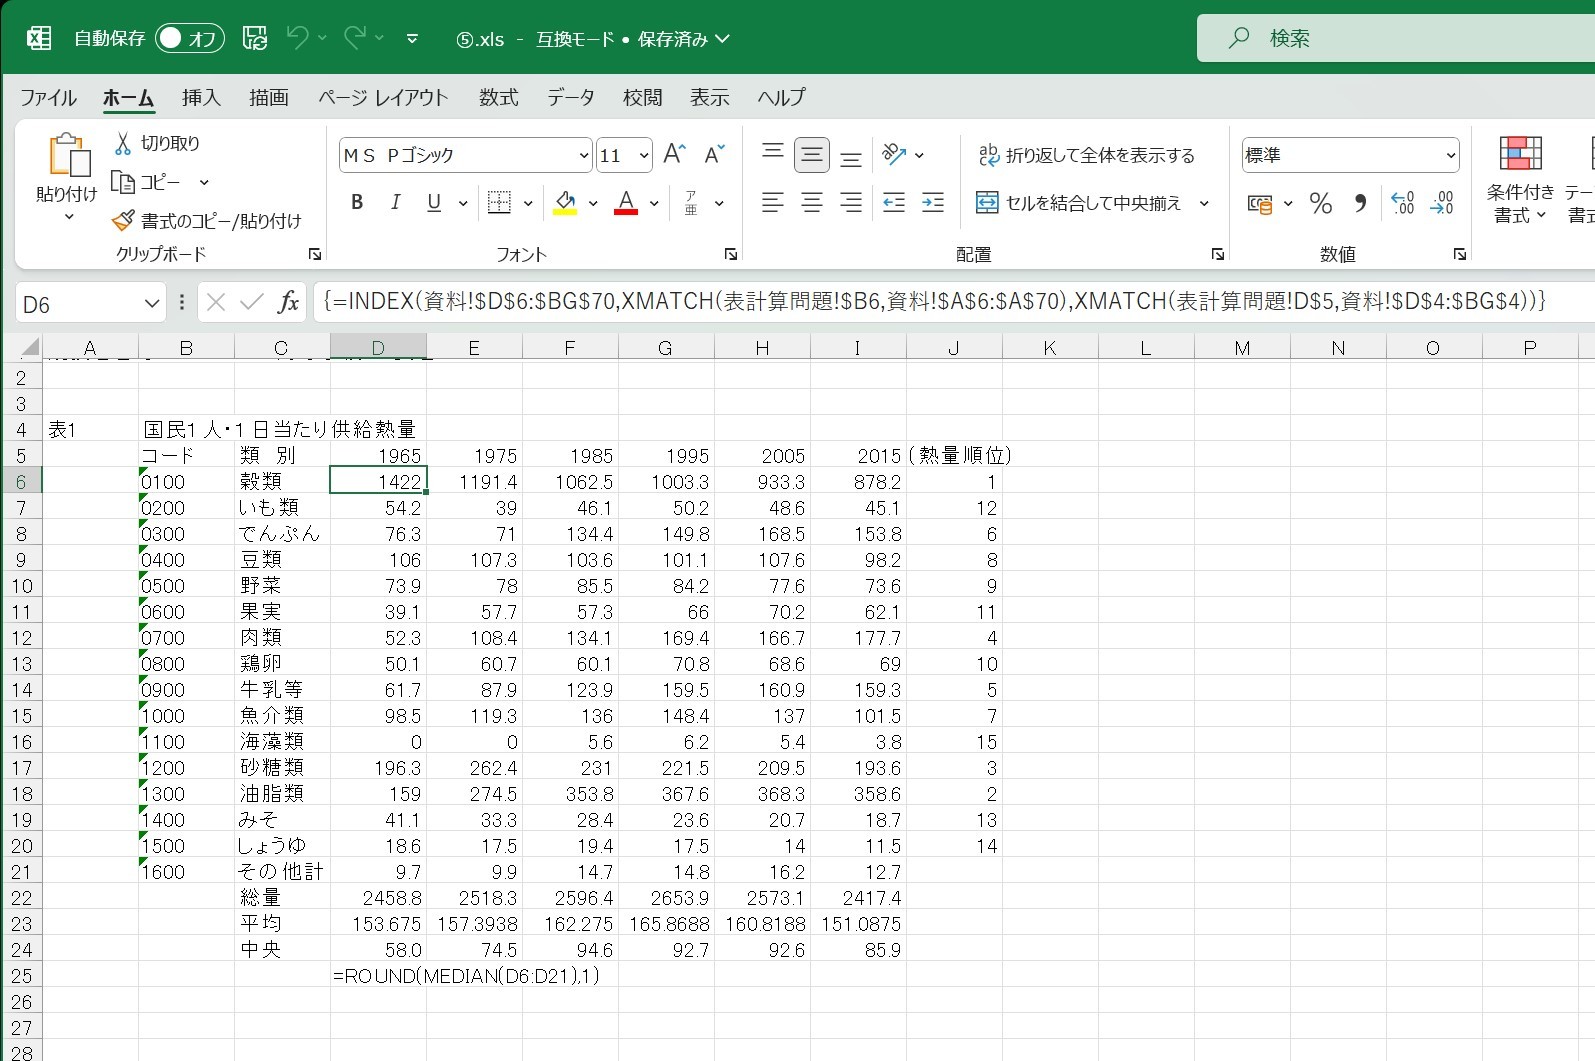Toggle Bold formatting

357,203
